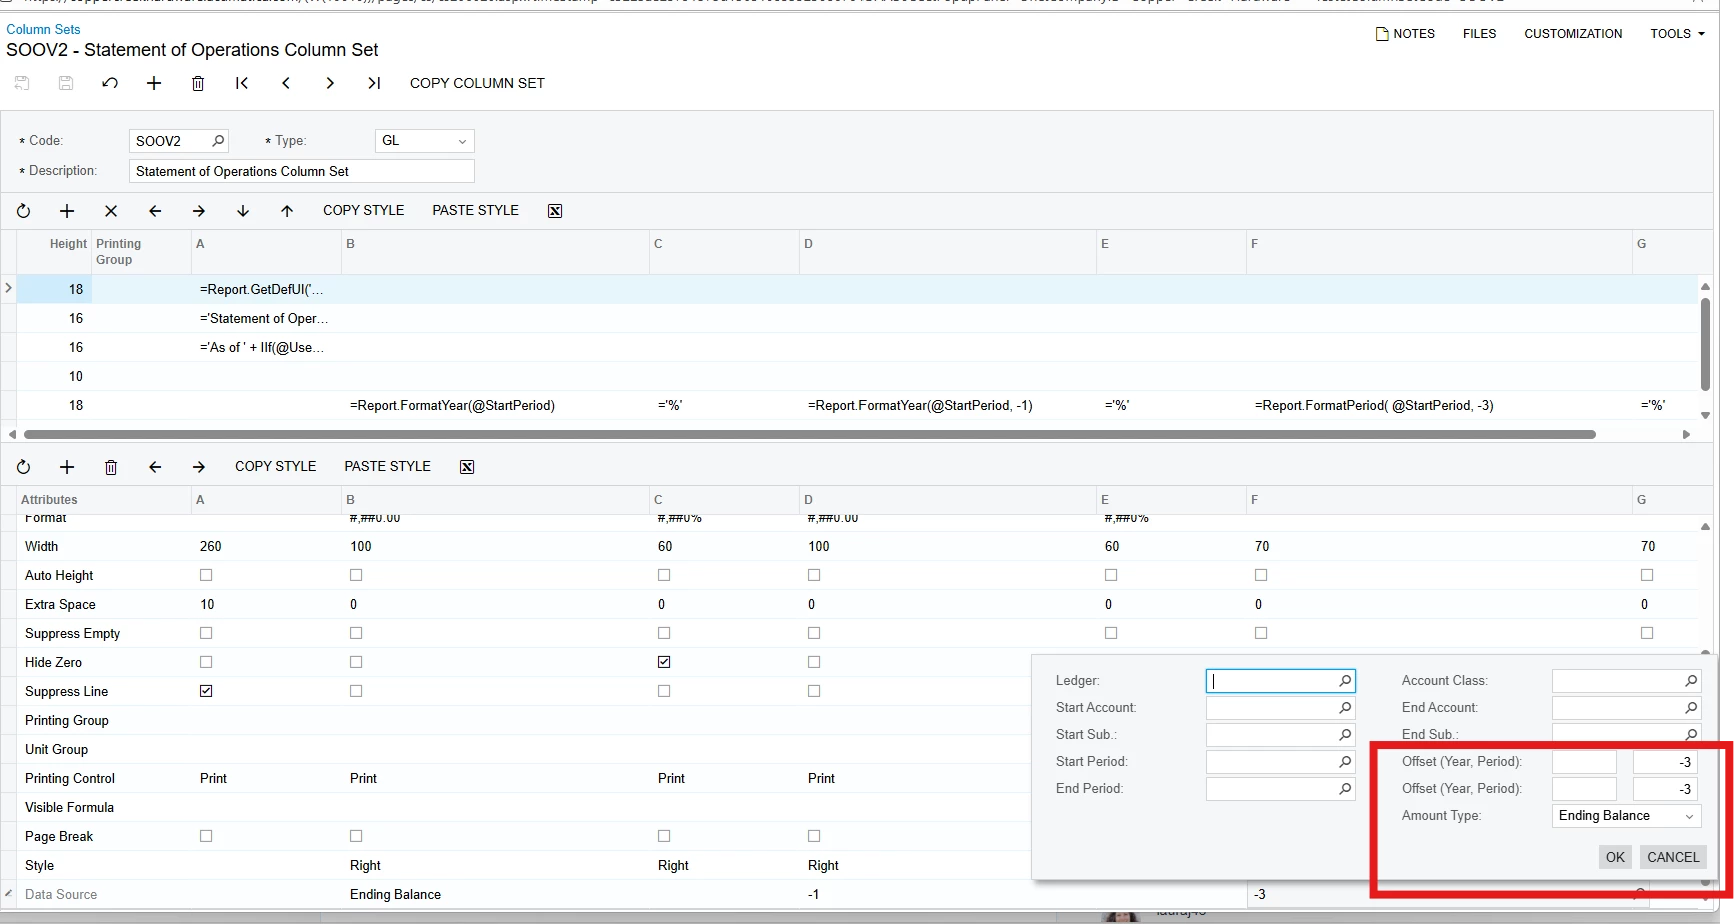Delete the column in the attributes grid toolbar
The image size is (1734, 924).
tap(111, 467)
